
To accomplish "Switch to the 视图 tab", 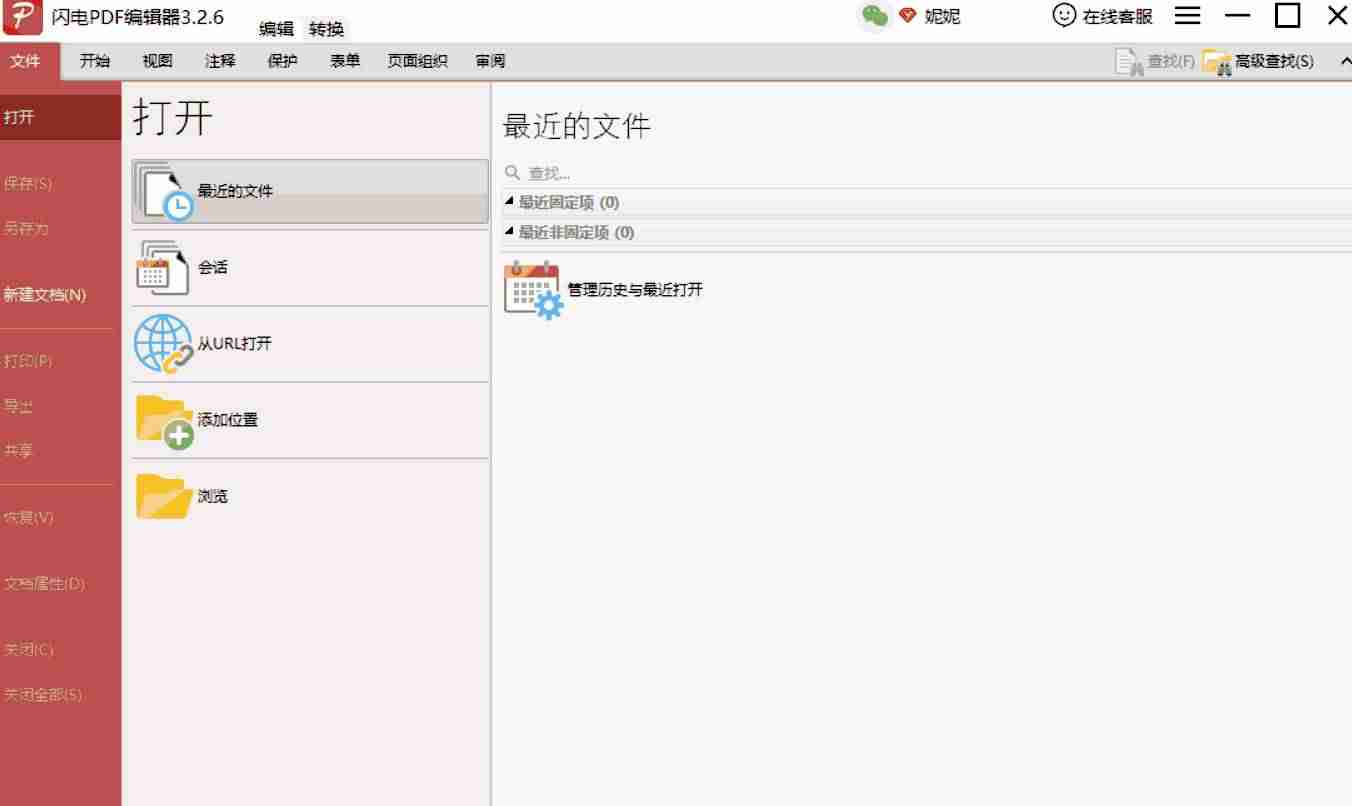I will click(x=157, y=61).
